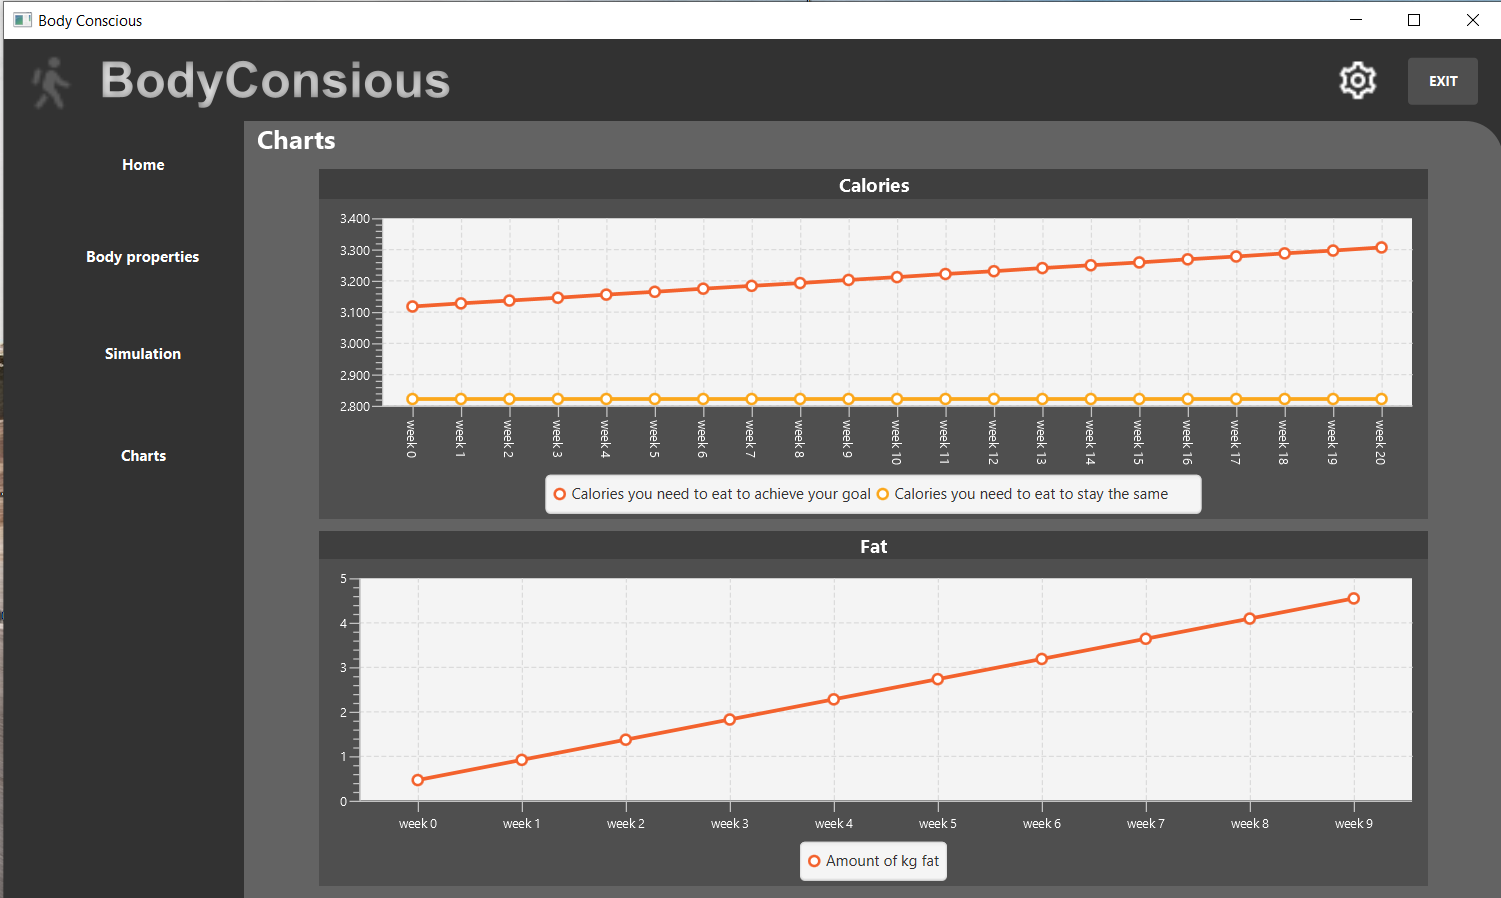Select Charts in the sidebar
This screenshot has height=898, width=1501.
pyautogui.click(x=143, y=456)
